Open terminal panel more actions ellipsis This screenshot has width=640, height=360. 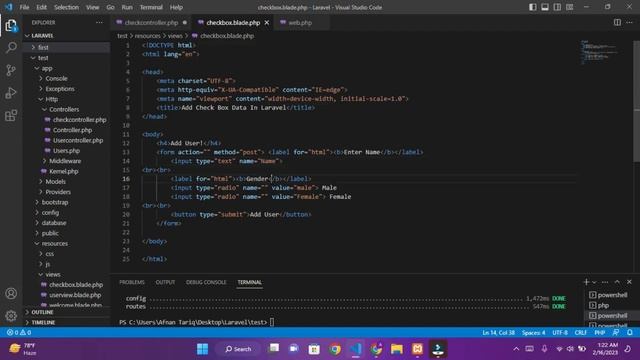coord(605,282)
